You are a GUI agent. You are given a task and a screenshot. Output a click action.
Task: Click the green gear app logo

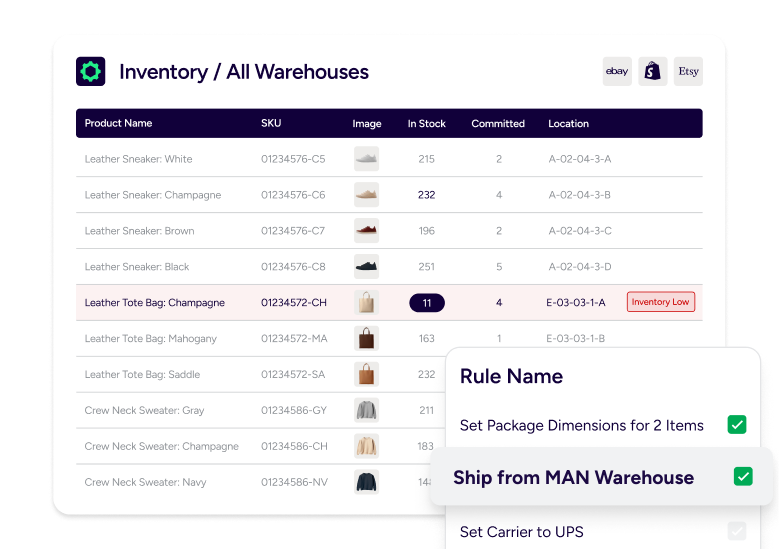click(91, 71)
